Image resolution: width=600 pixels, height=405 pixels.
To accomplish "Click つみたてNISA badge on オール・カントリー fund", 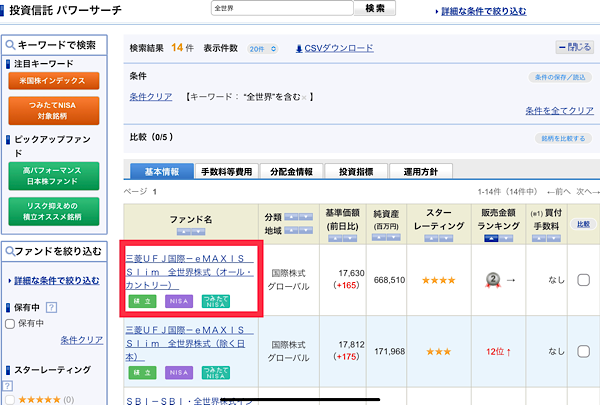I will (x=215, y=301).
